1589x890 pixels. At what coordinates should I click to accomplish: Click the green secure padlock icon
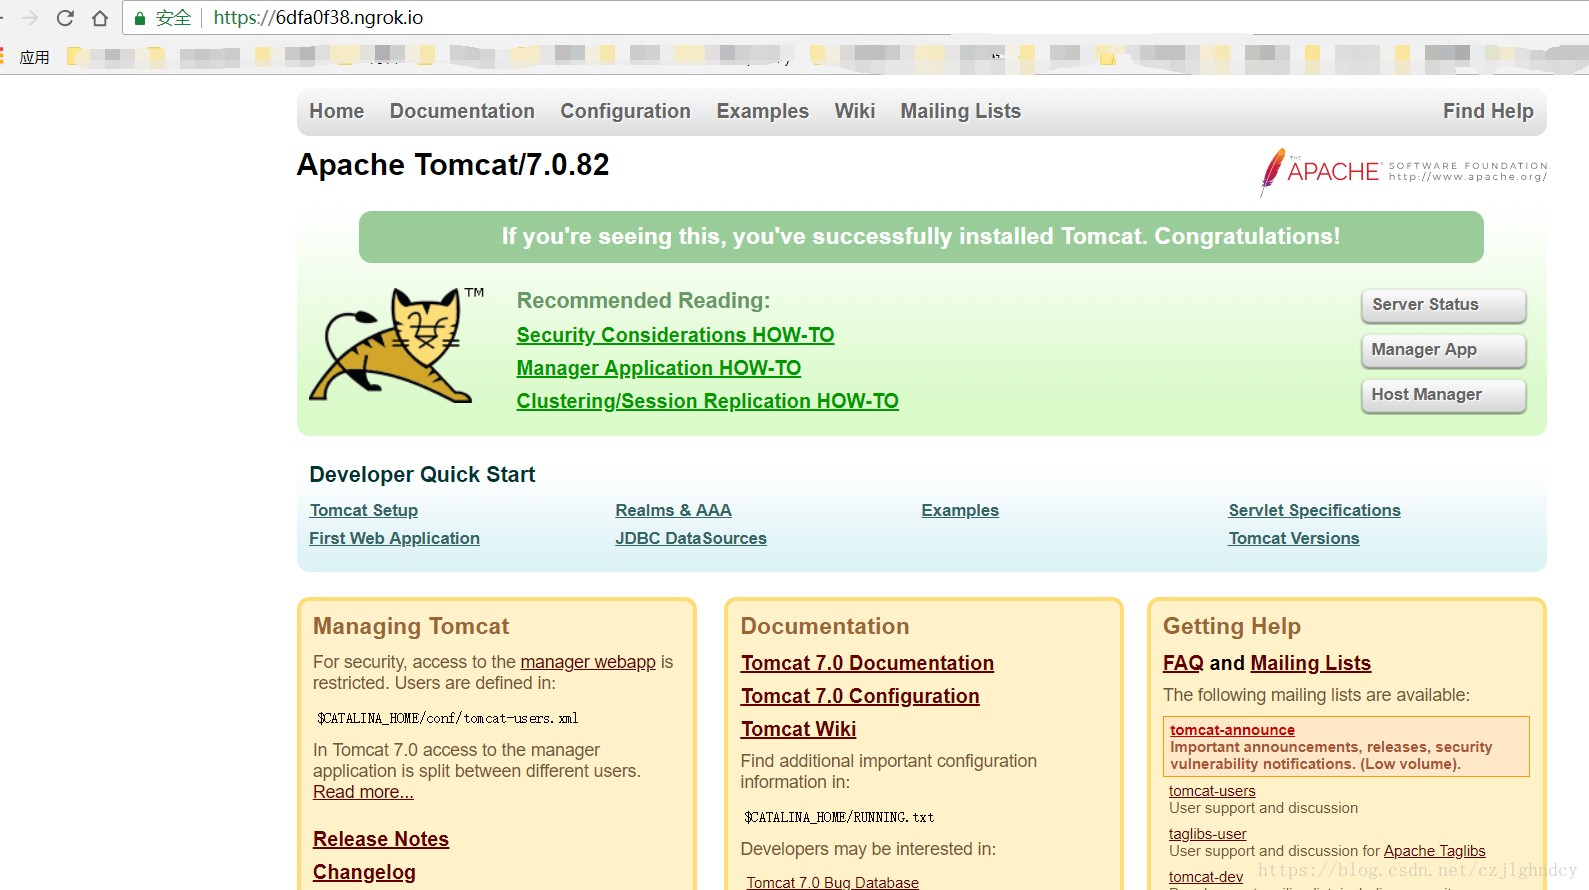tap(140, 18)
